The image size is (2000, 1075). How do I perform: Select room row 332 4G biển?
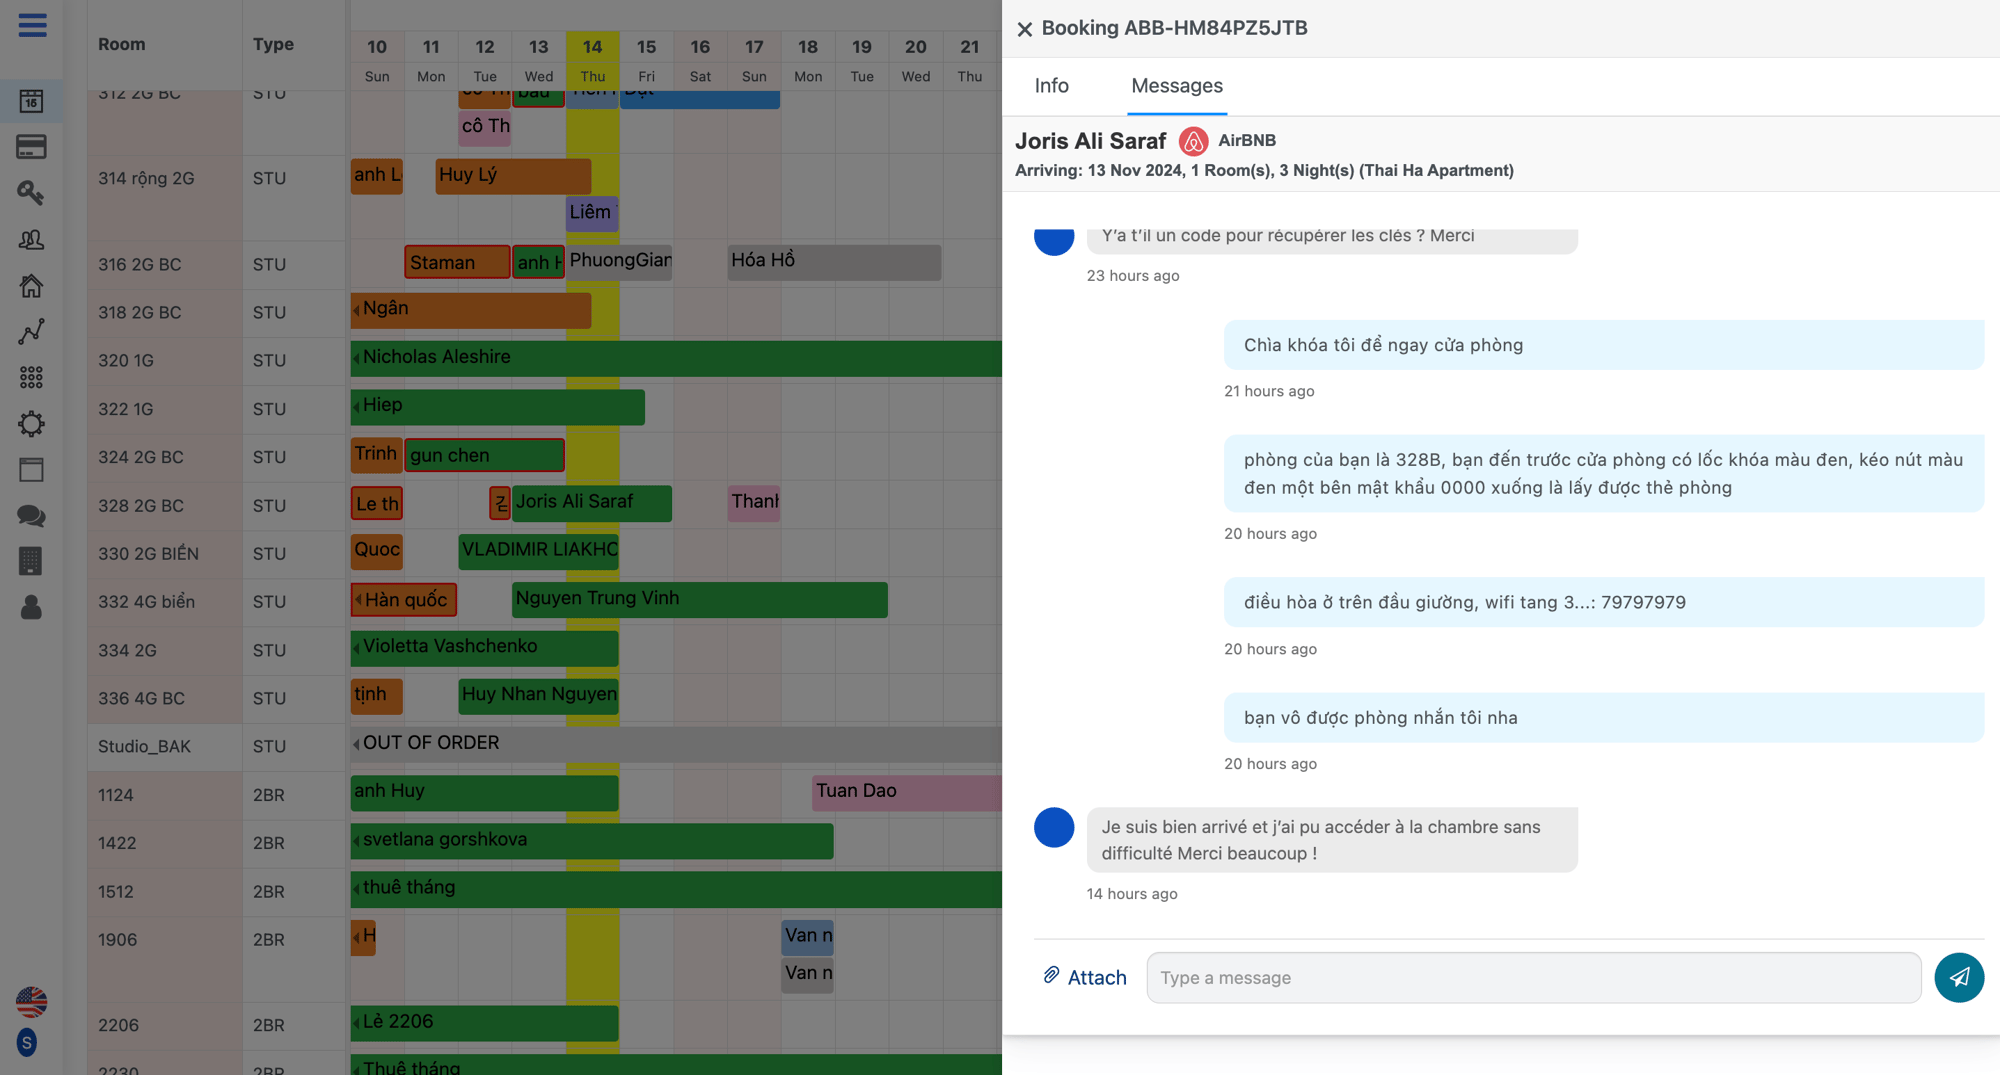click(166, 602)
